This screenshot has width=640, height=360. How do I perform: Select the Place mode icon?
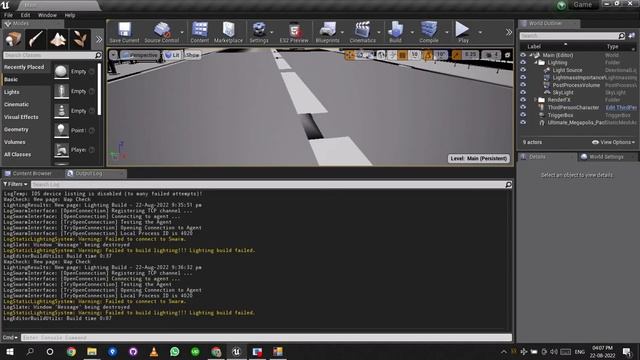tap(13, 39)
